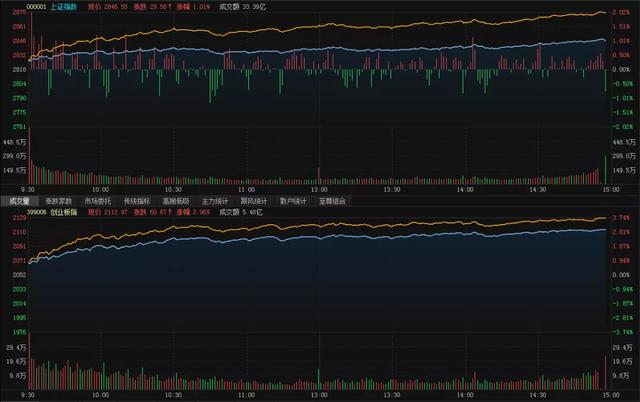Click the 3.74% top percentage label
This screenshot has width=640, height=402.
[x=621, y=218]
